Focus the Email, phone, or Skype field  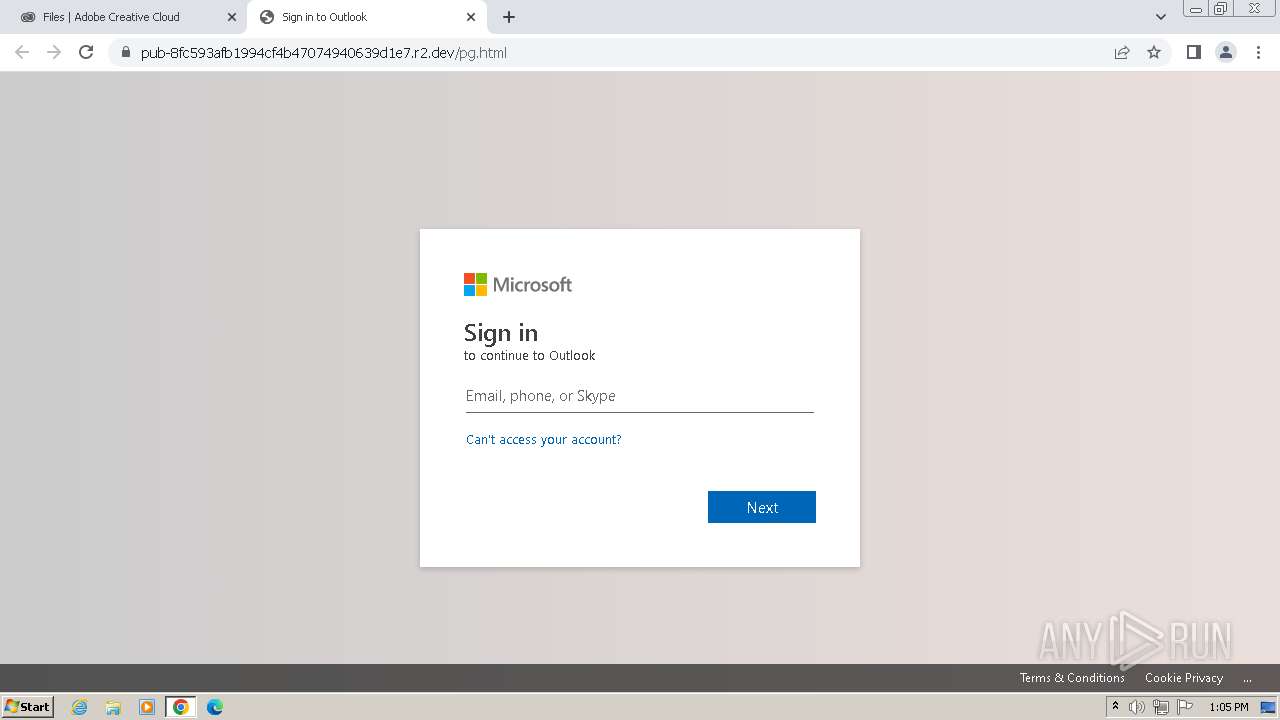[640, 396]
